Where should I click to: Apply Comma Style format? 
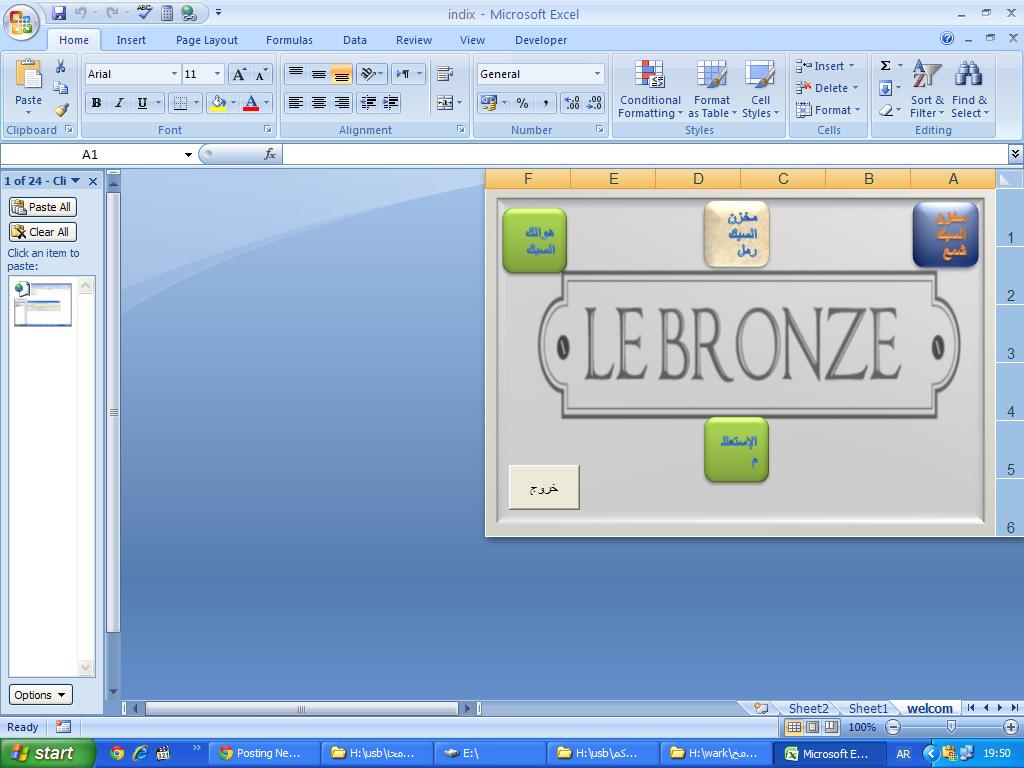tap(545, 103)
